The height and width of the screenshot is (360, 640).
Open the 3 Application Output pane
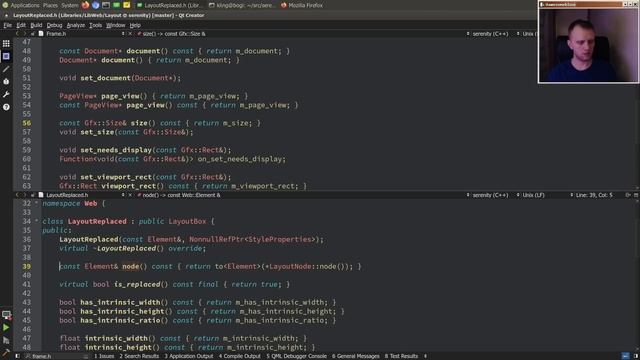(189, 356)
